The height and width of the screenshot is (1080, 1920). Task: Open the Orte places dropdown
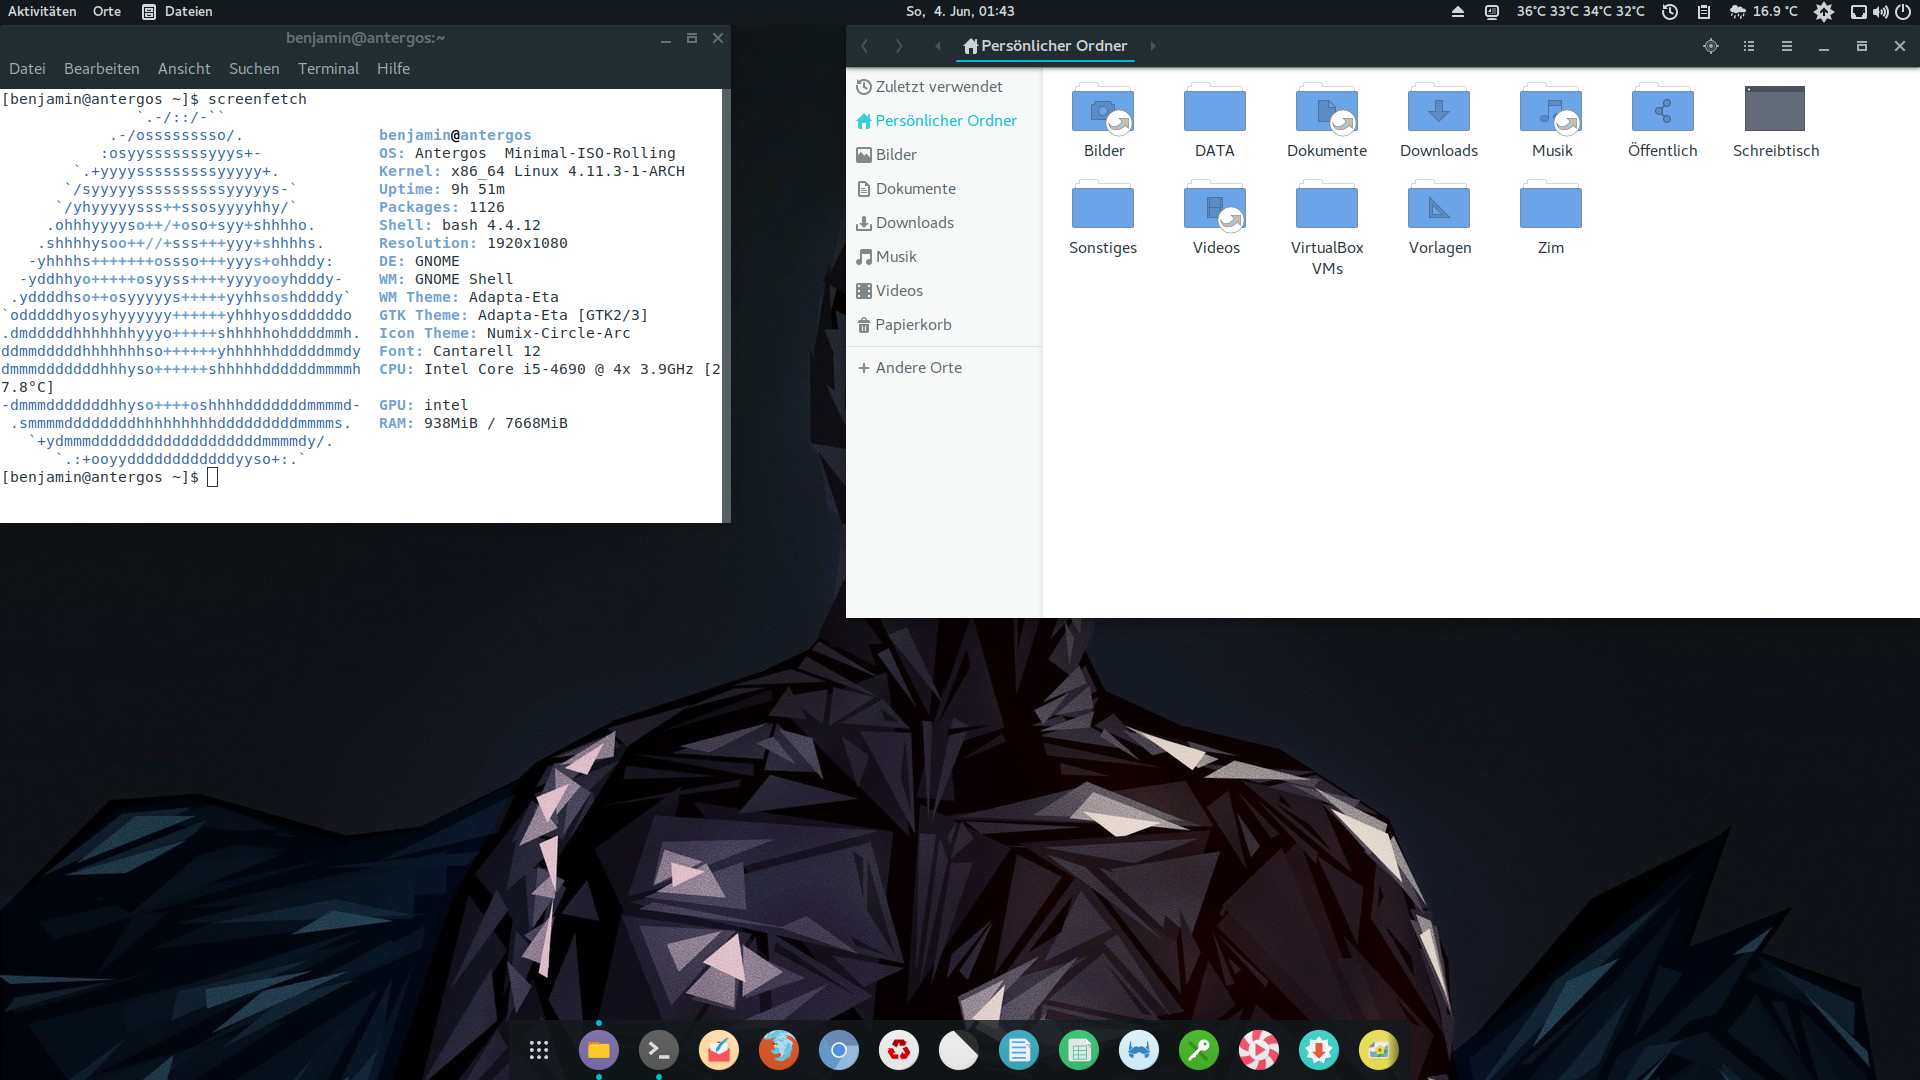[107, 11]
